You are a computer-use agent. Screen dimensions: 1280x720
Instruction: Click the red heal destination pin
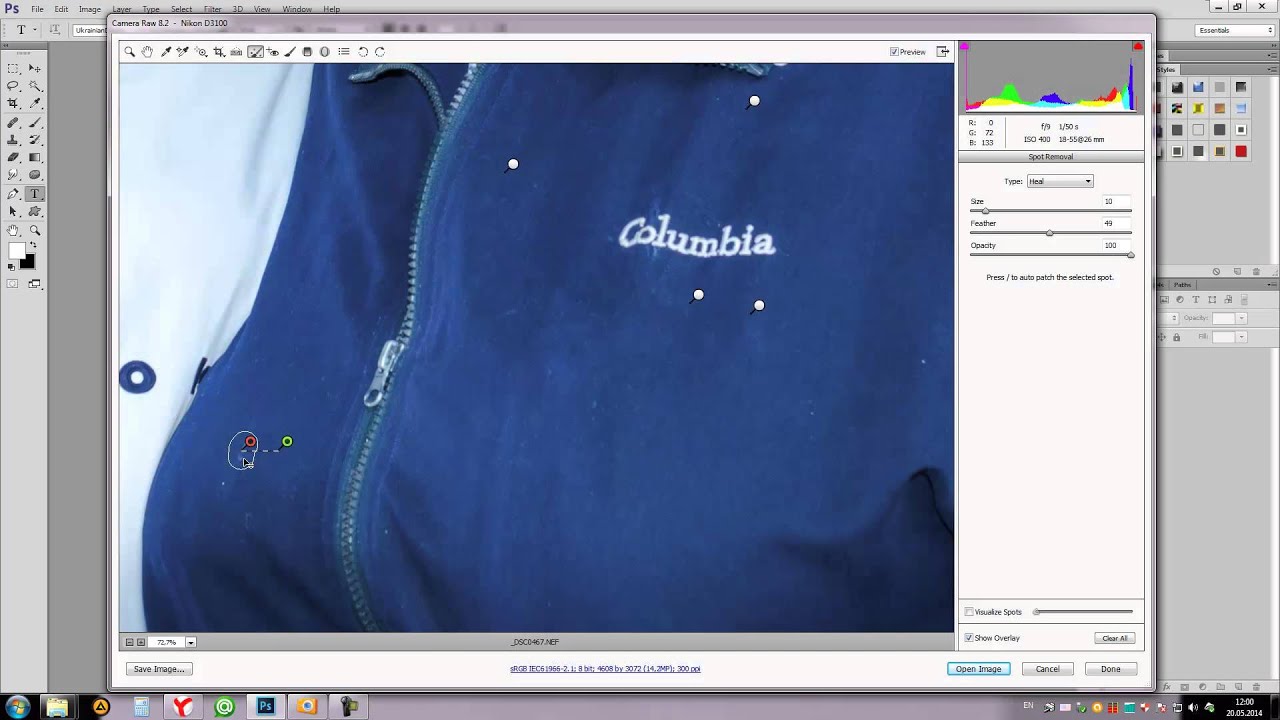tap(250, 442)
